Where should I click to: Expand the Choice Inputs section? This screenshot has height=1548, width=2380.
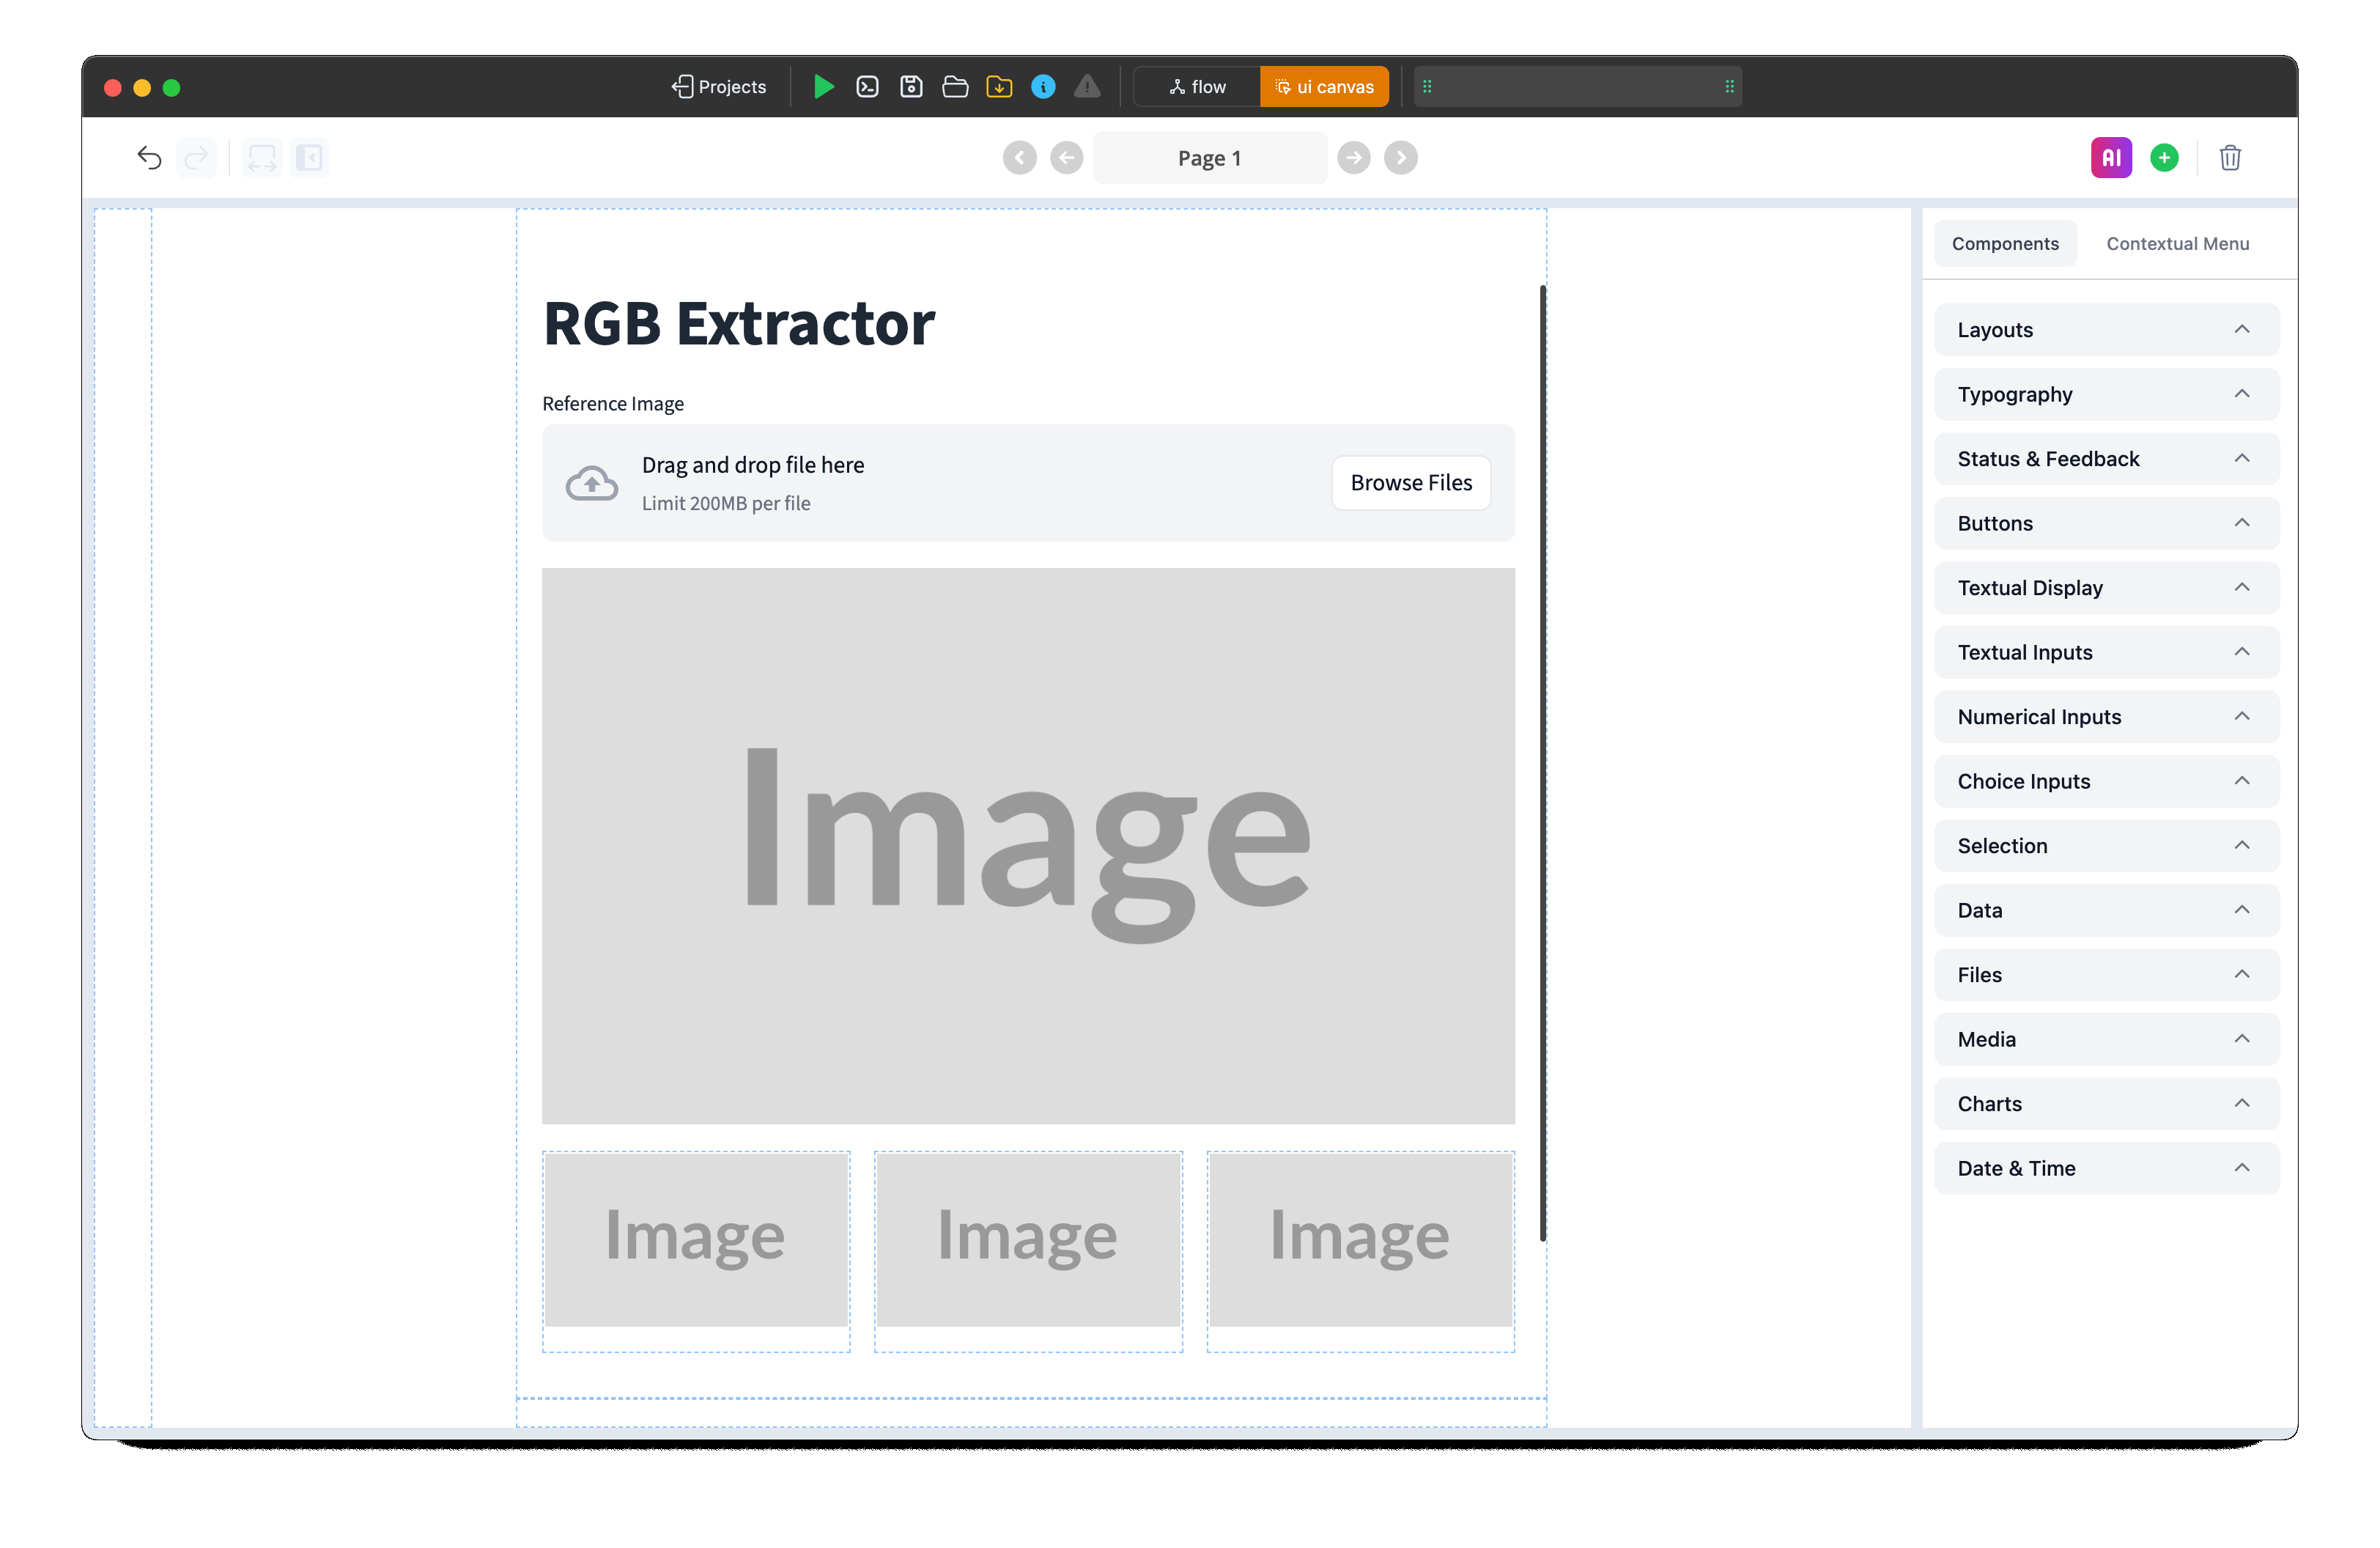[x=2106, y=781]
